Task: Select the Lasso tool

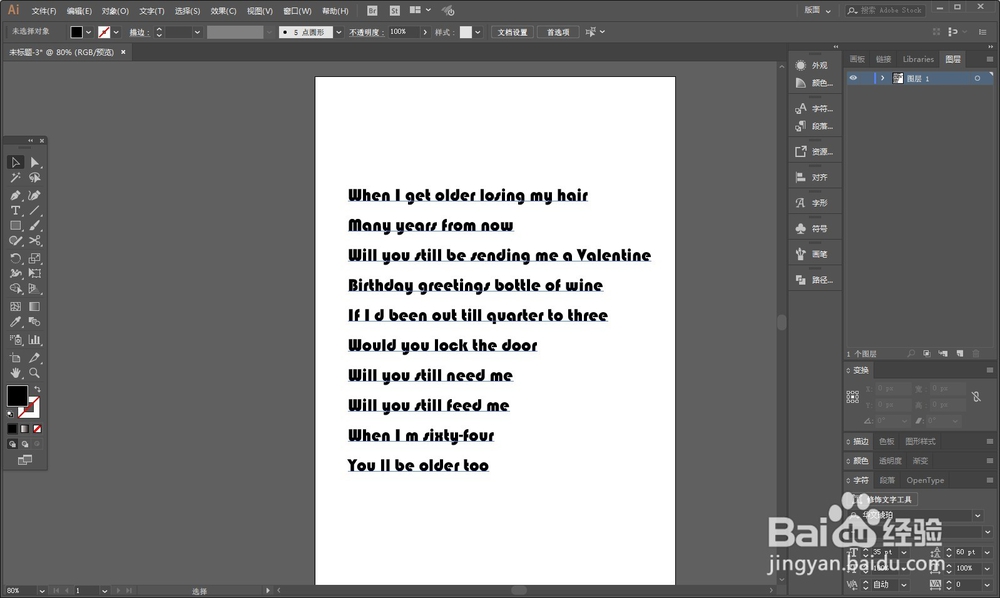Action: pyautogui.click(x=34, y=178)
